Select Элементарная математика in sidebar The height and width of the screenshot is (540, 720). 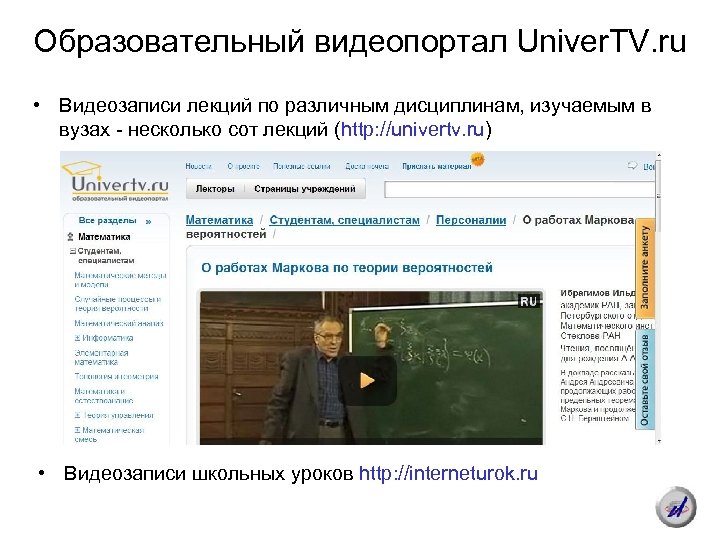click(101, 357)
